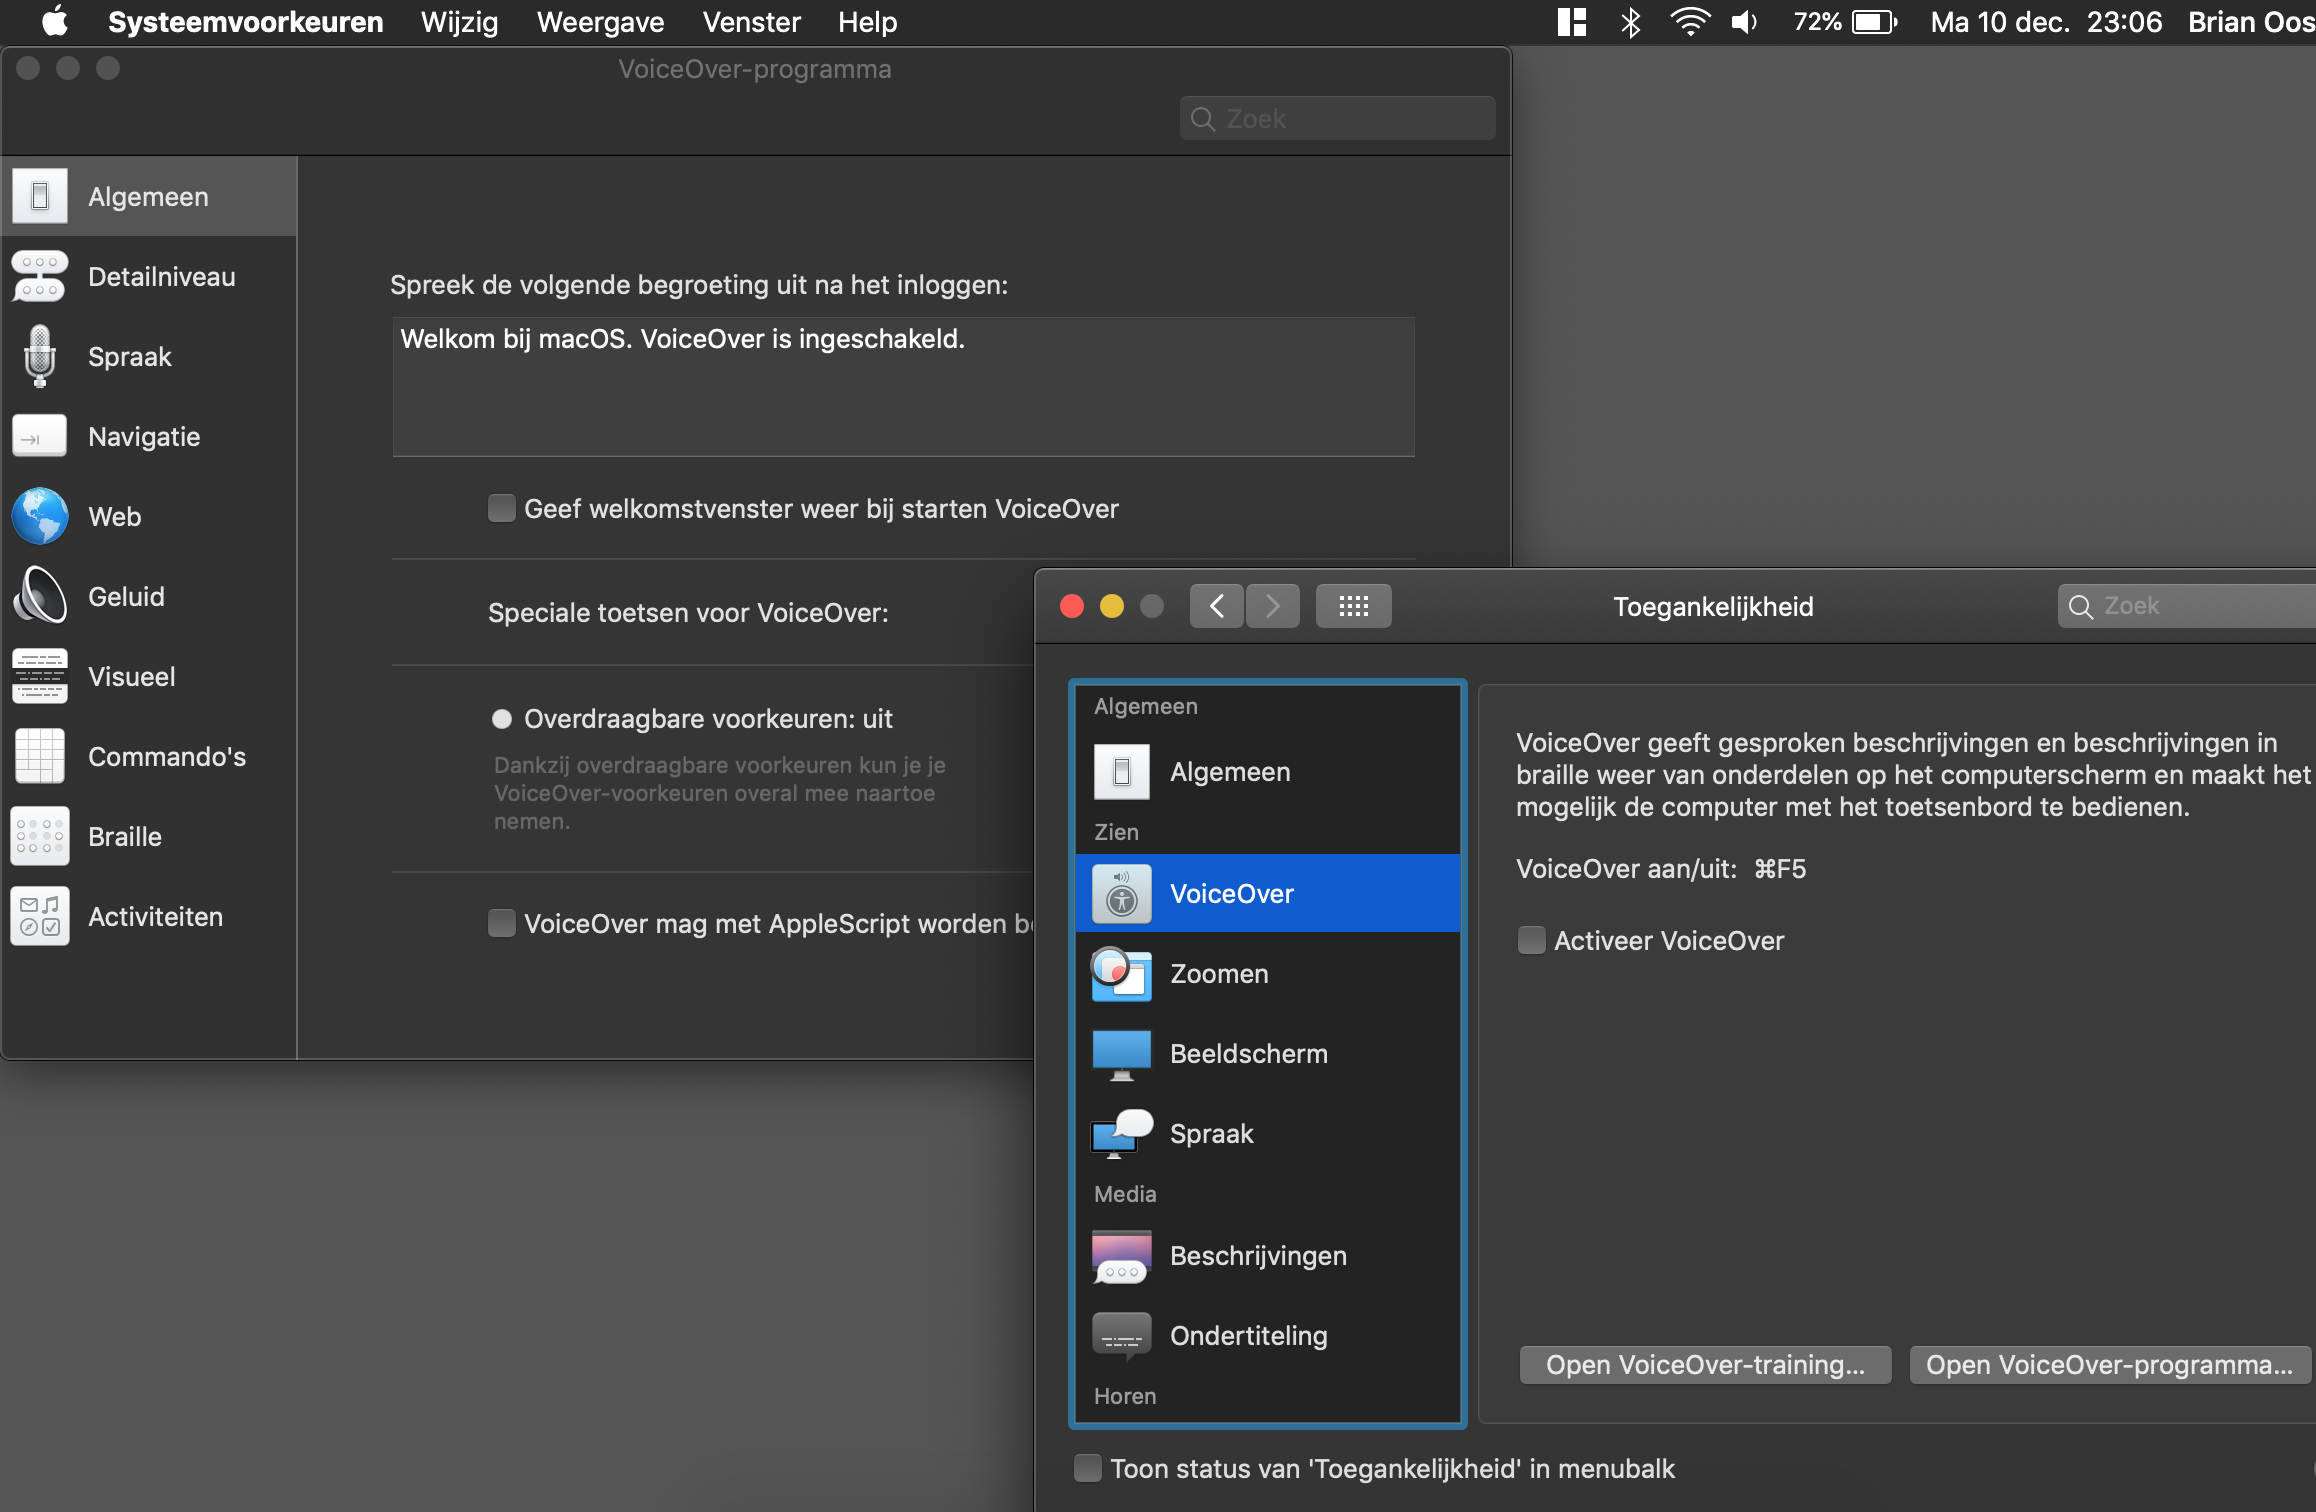This screenshot has width=2316, height=1512.
Task: Click the date and time in menu bar
Action: (2045, 22)
